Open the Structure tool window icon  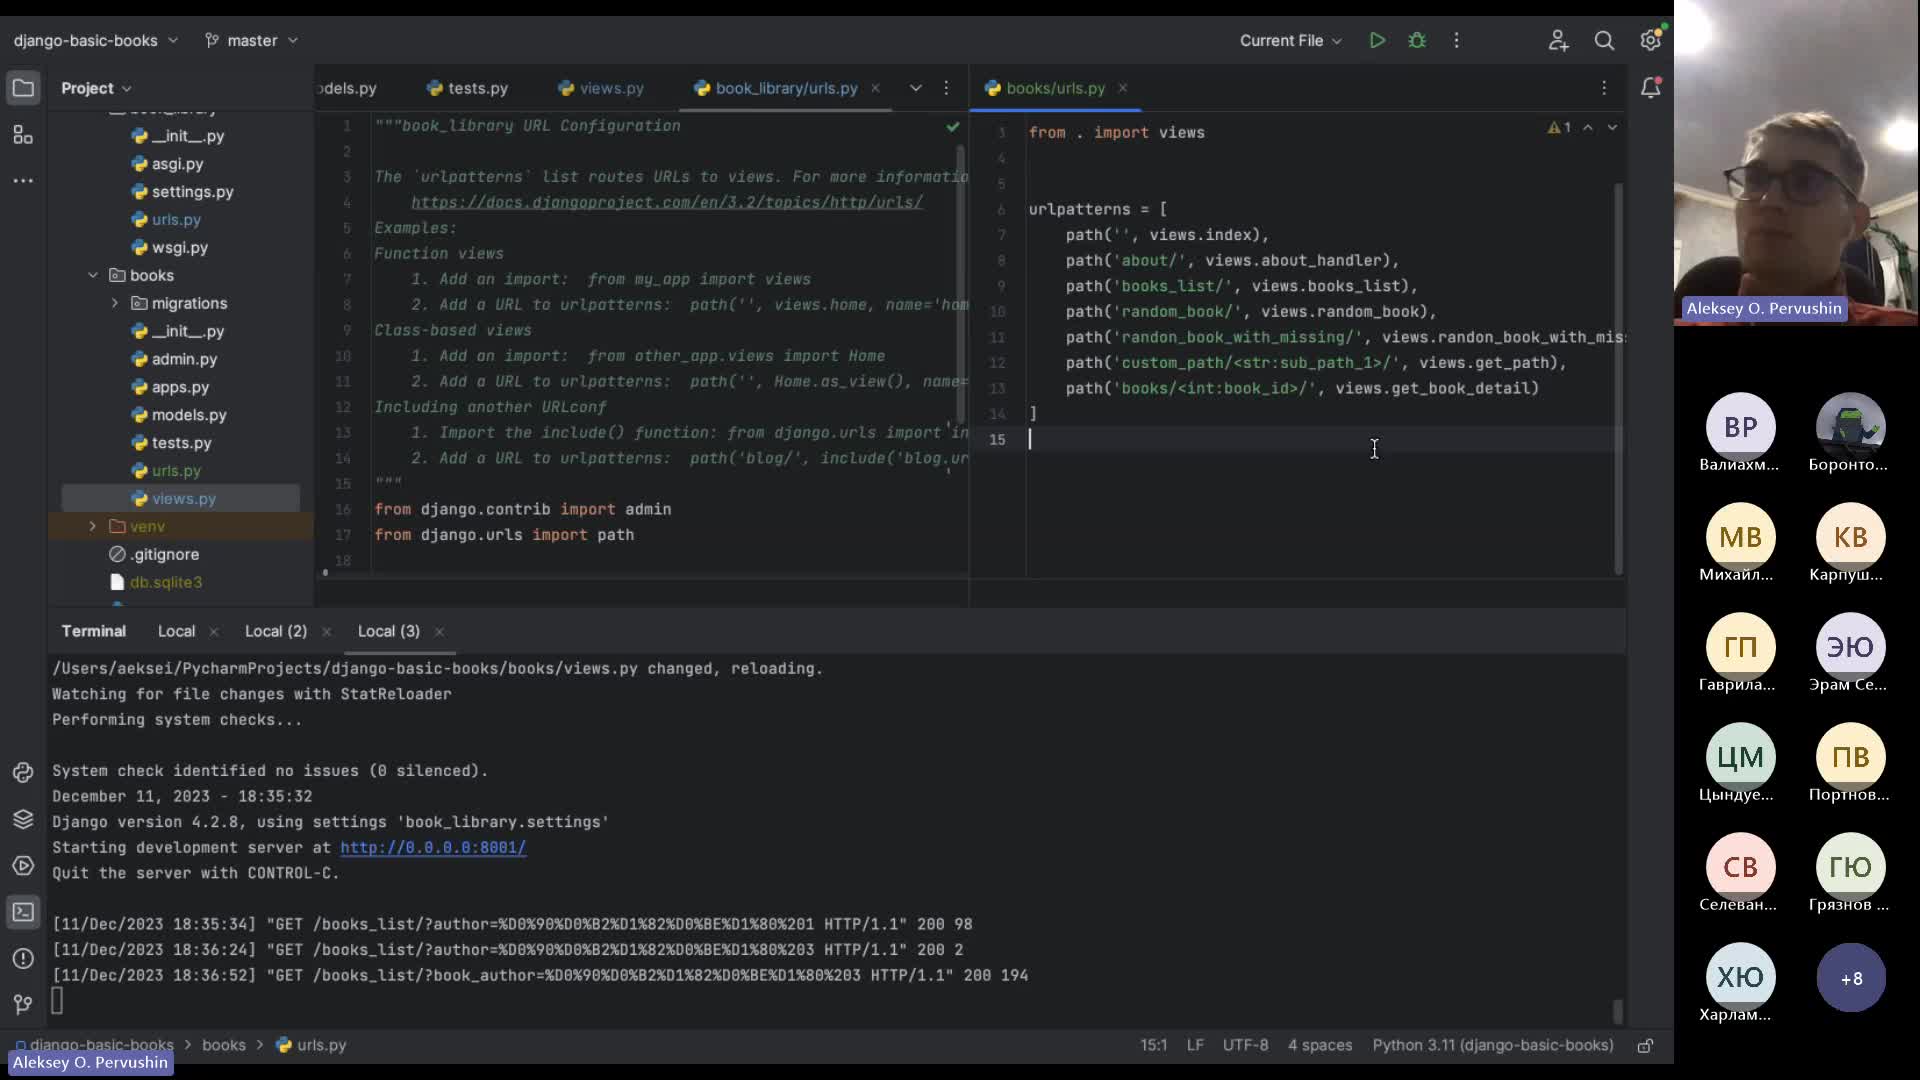tap(23, 135)
